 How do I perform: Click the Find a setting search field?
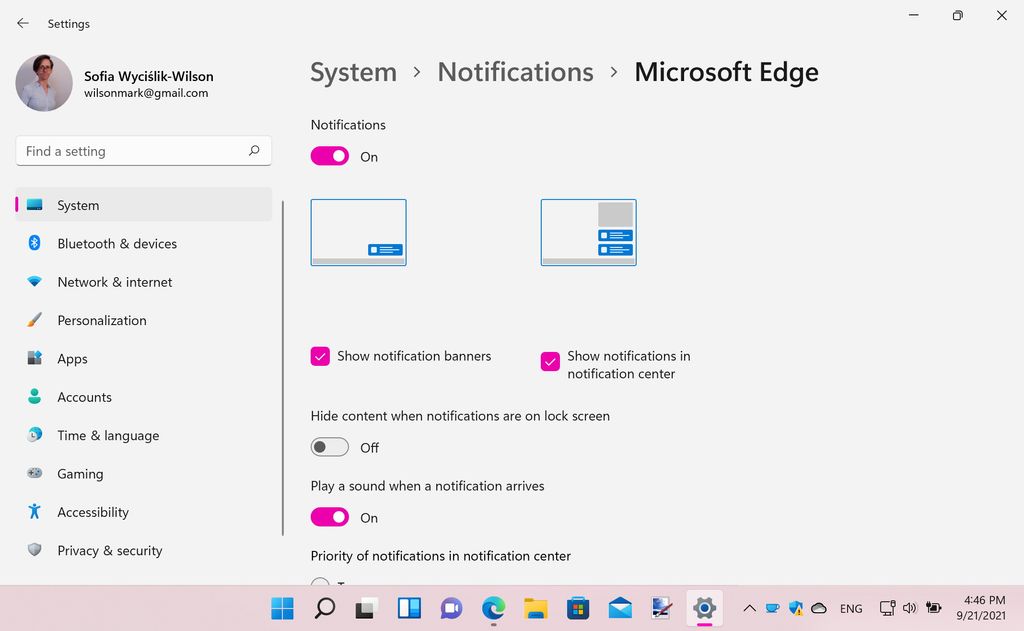tap(143, 150)
